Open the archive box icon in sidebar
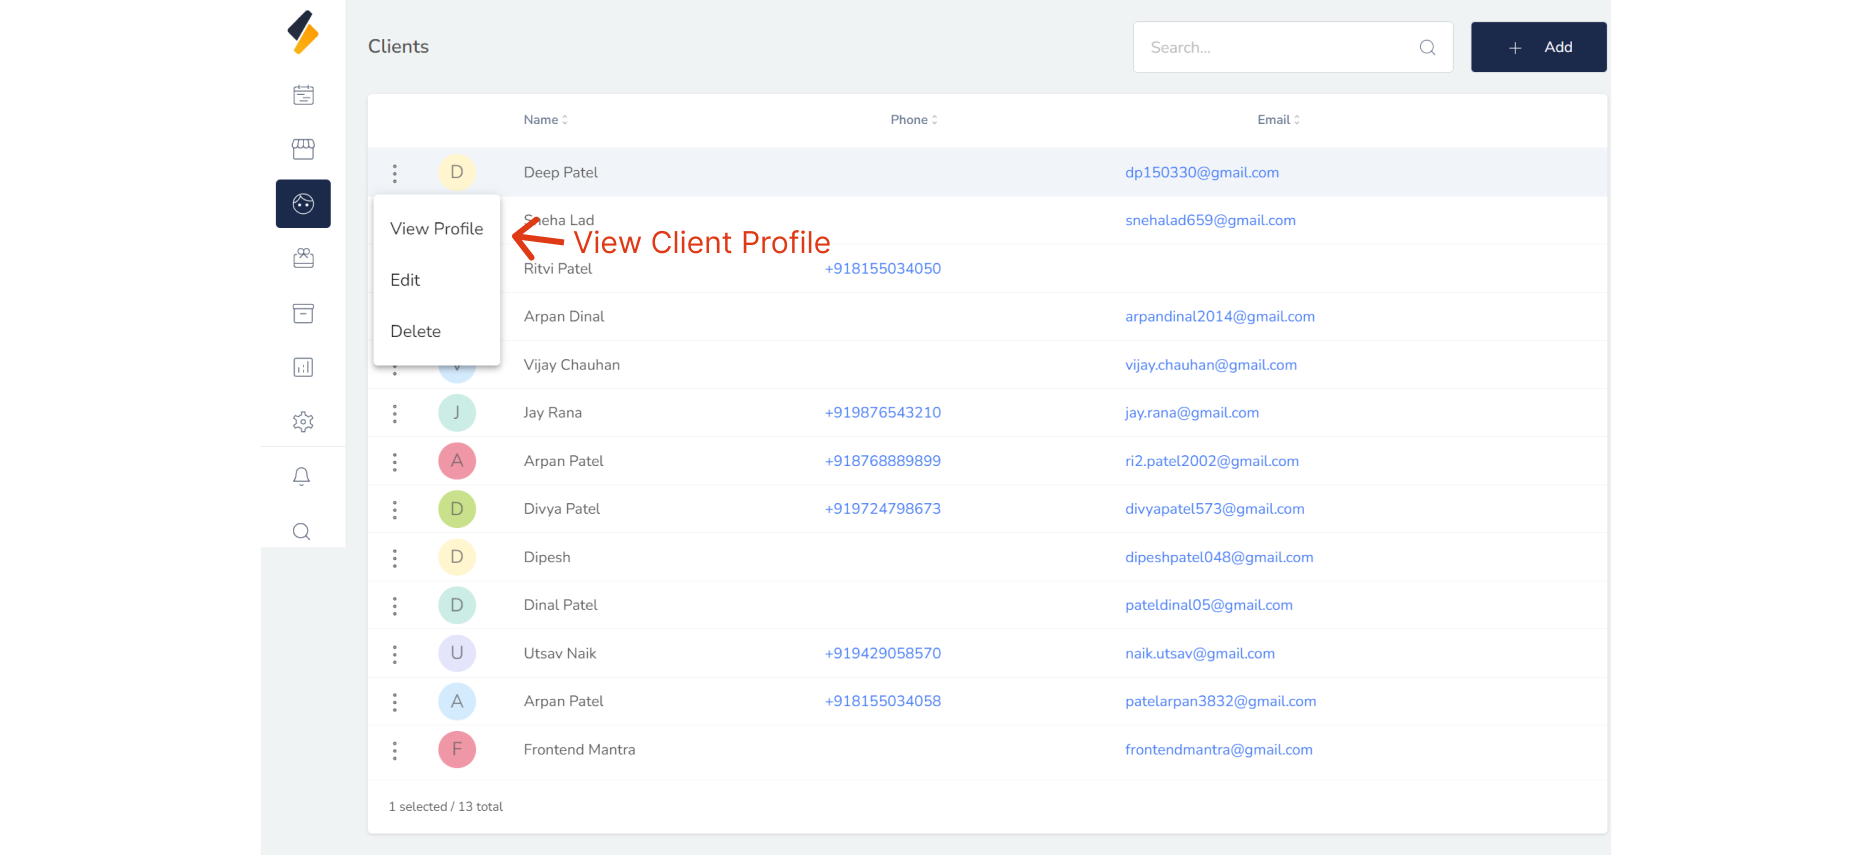The image size is (1872, 855). [x=303, y=314]
